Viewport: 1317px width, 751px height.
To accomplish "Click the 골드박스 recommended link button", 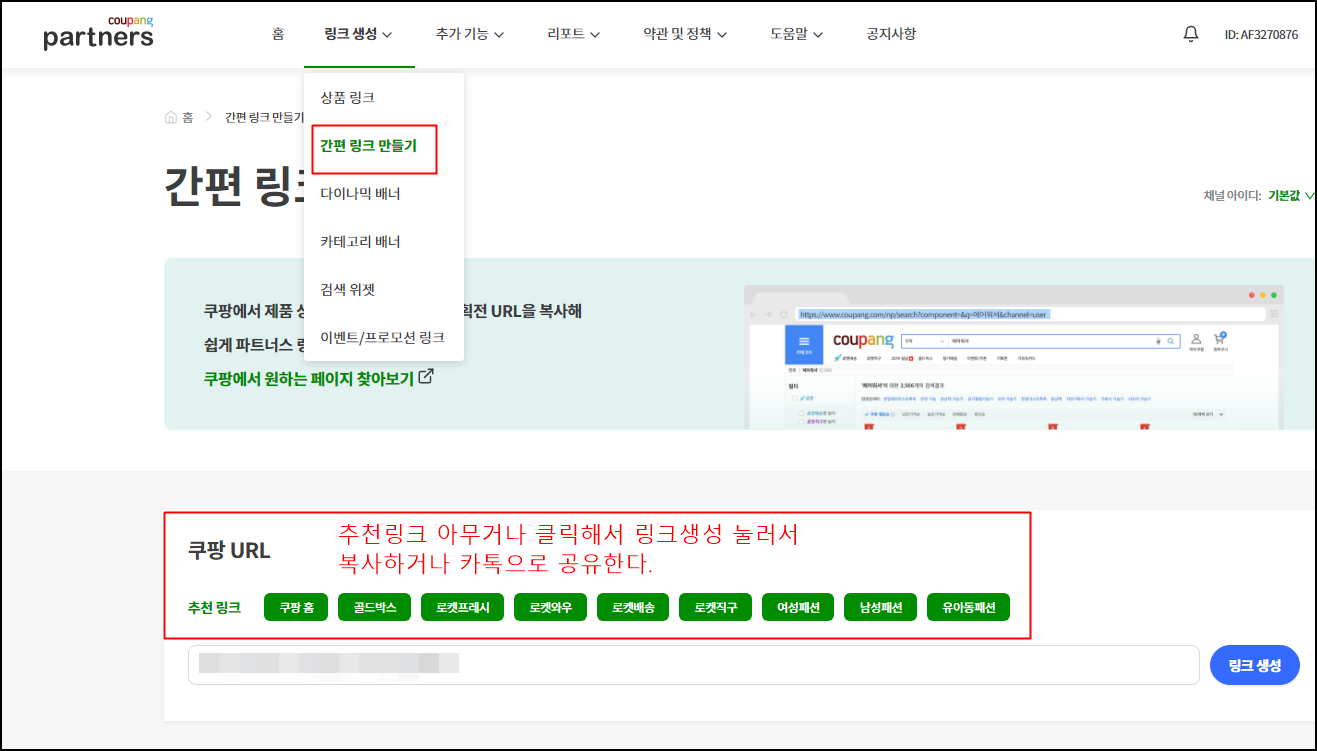I will coord(375,607).
